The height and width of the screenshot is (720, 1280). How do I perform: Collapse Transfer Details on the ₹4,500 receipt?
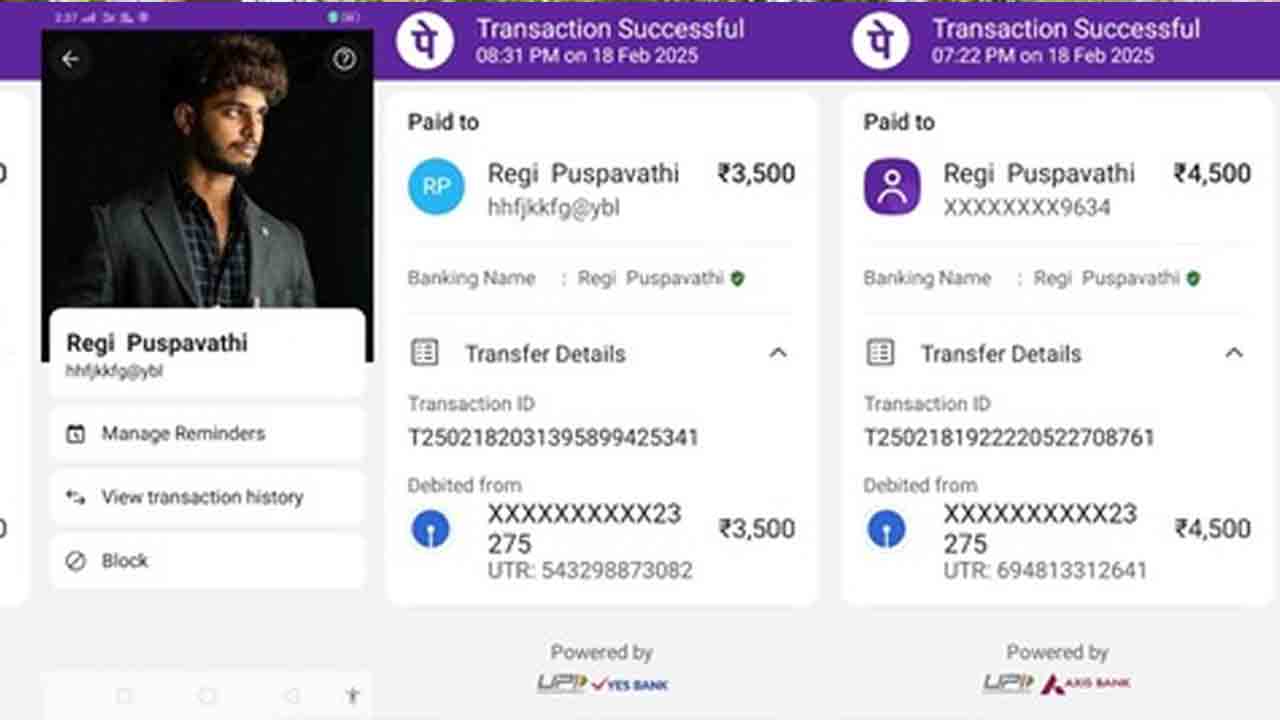coord(1234,353)
